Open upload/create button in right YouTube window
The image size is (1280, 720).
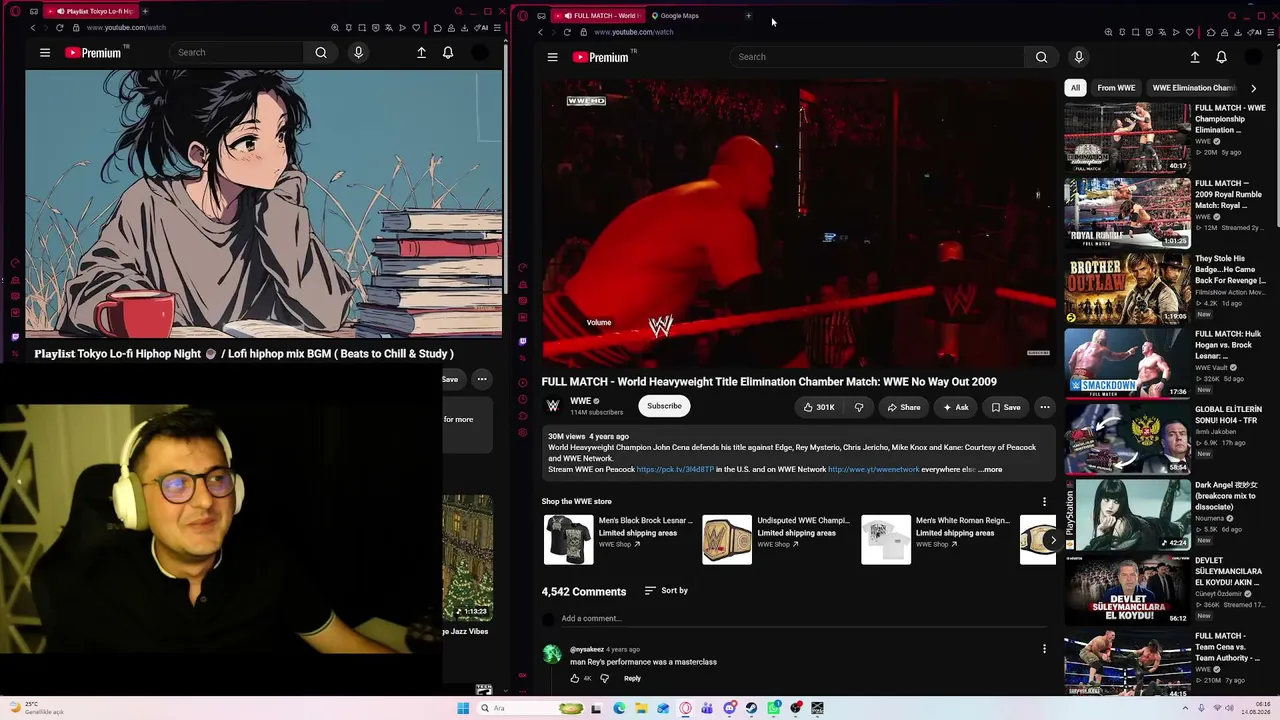(x=1194, y=57)
